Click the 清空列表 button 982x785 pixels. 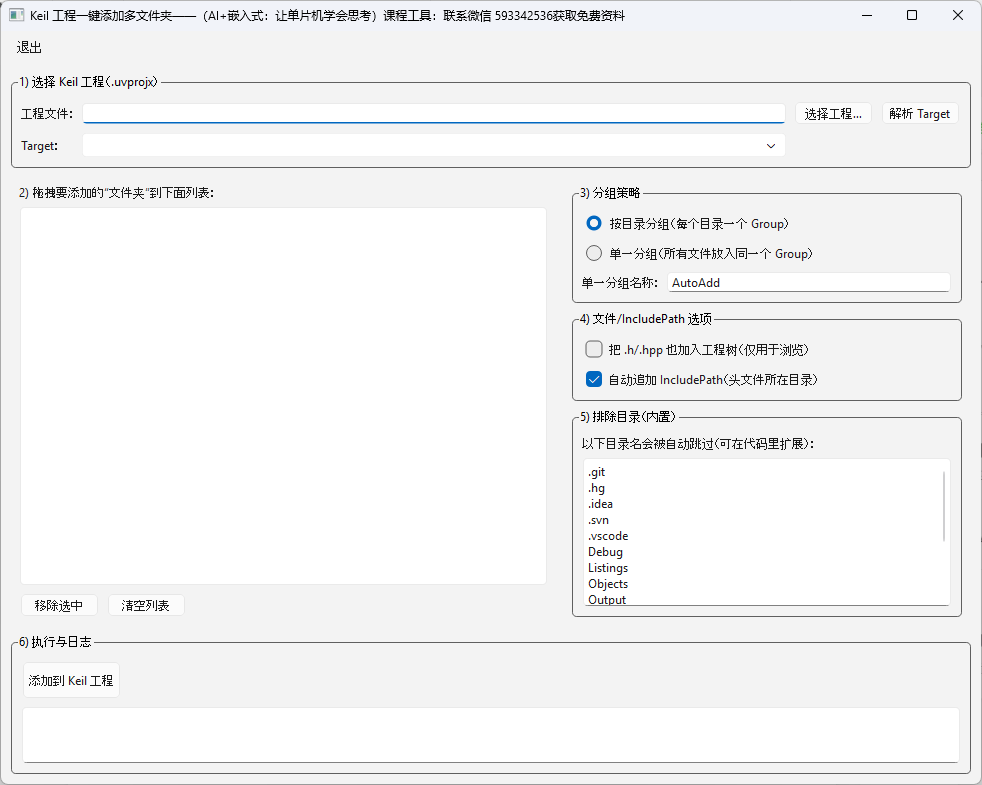coord(146,605)
